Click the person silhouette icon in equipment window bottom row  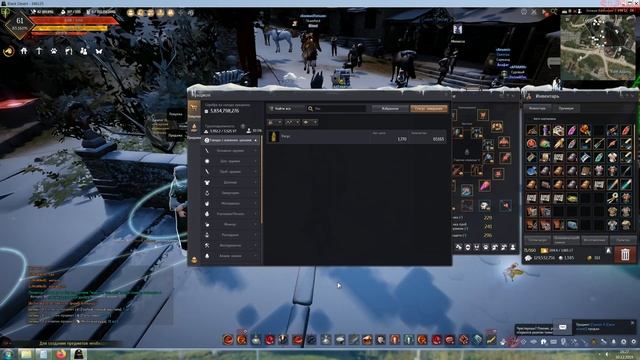tap(513, 247)
